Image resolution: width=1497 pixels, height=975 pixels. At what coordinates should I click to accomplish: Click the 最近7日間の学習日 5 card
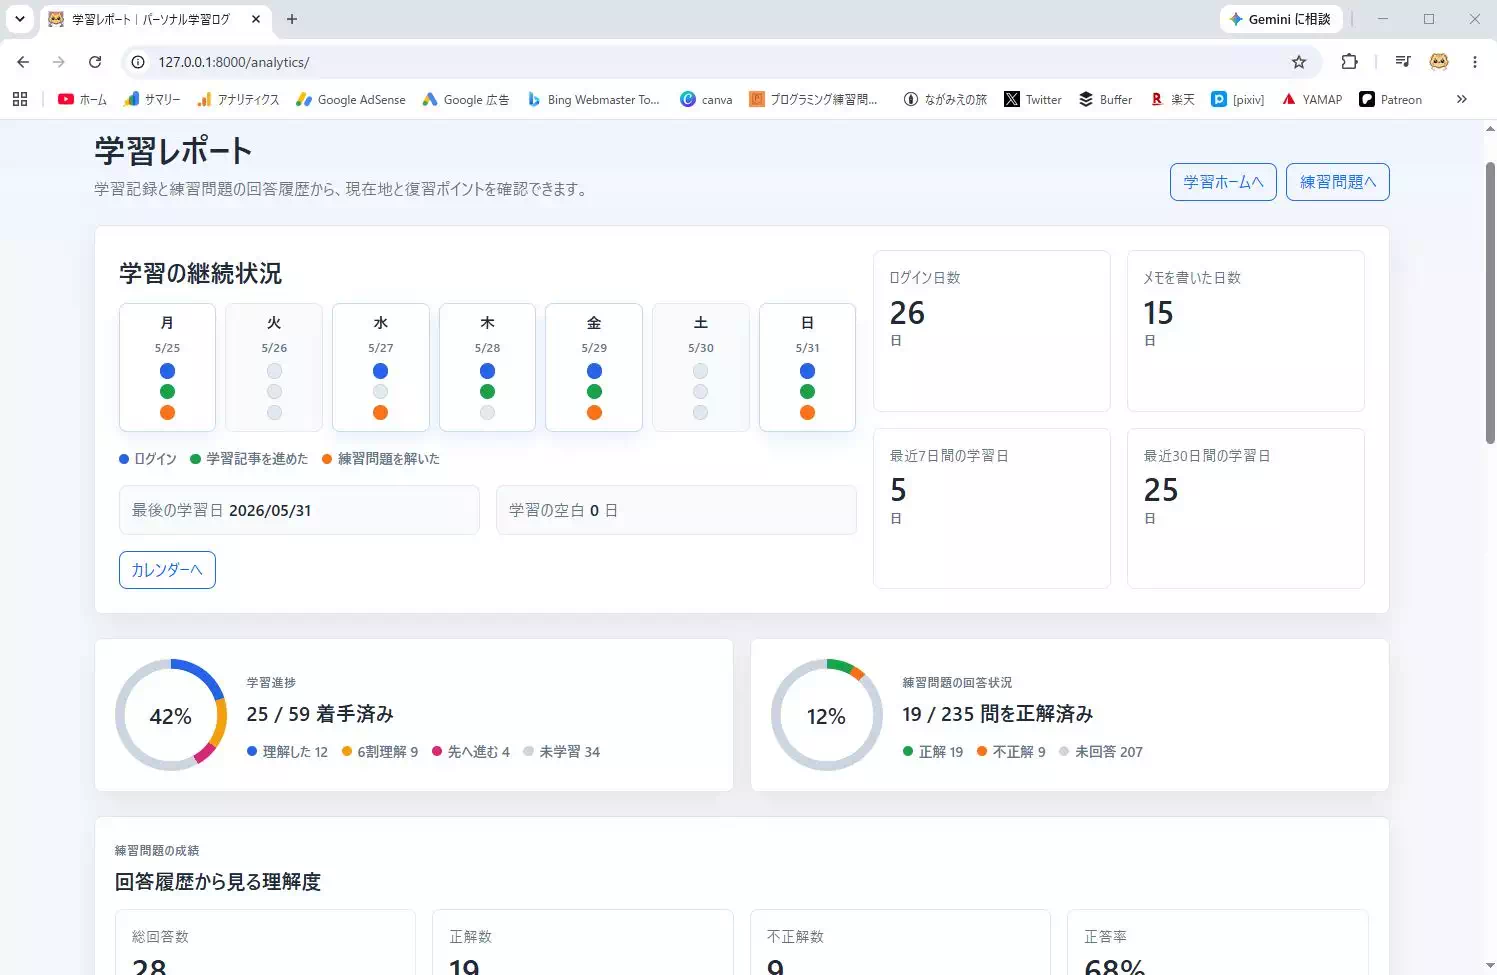(992, 508)
